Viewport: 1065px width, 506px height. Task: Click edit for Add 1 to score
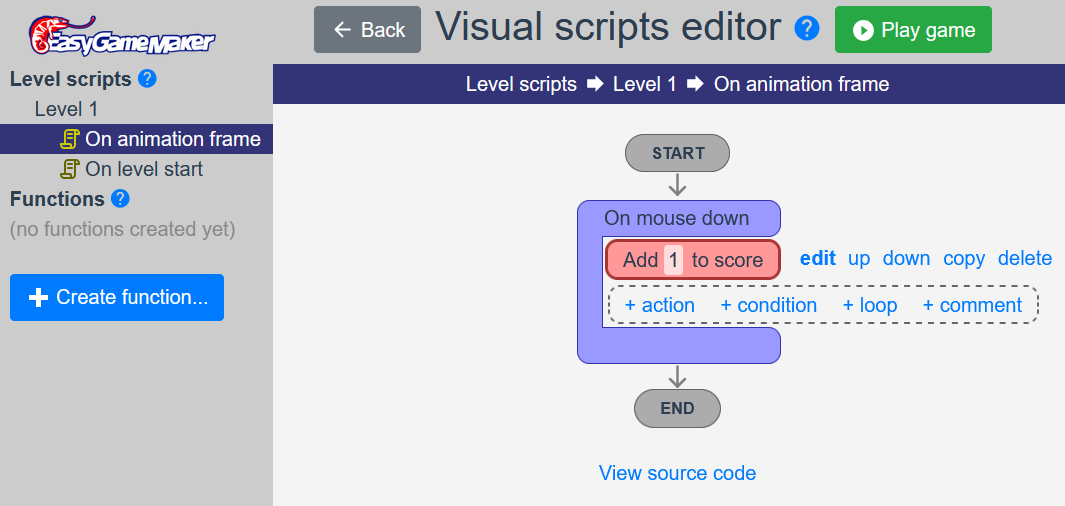(818, 259)
